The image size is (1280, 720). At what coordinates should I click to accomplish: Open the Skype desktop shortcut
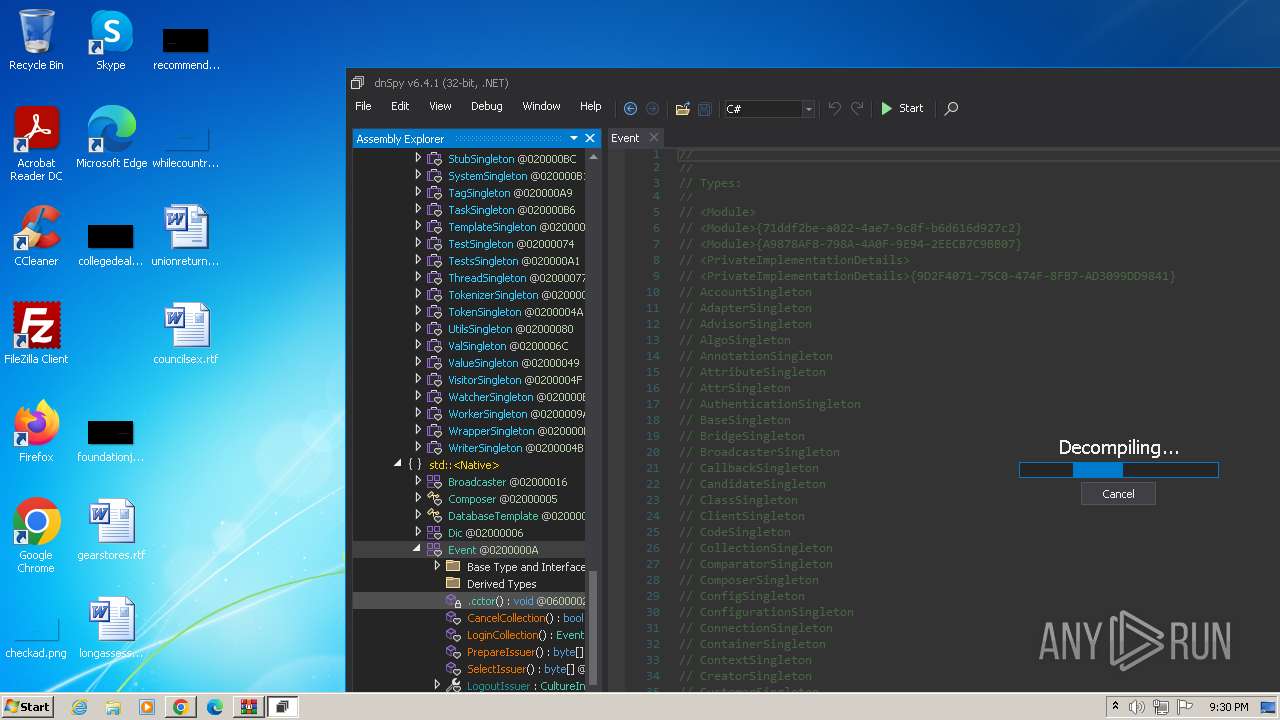(x=110, y=40)
